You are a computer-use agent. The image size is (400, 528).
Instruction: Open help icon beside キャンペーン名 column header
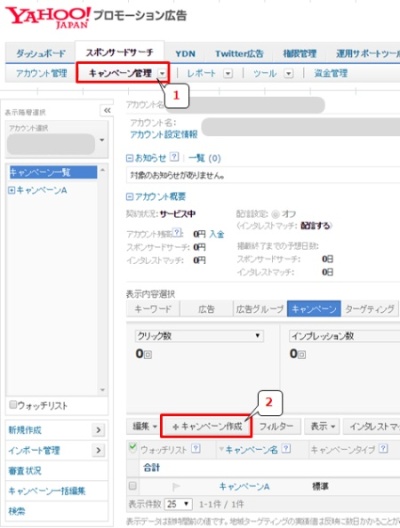[286, 448]
